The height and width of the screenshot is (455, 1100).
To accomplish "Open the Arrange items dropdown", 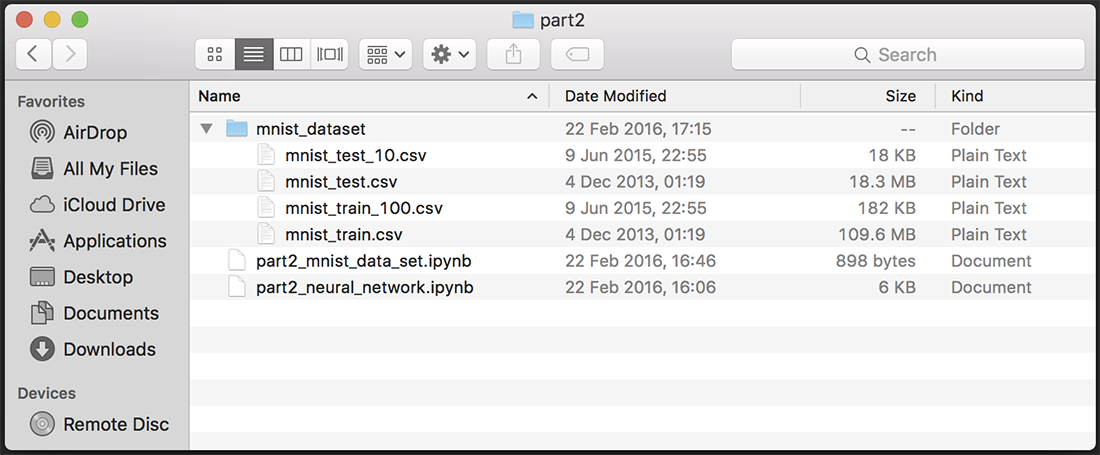I will pyautogui.click(x=385, y=55).
